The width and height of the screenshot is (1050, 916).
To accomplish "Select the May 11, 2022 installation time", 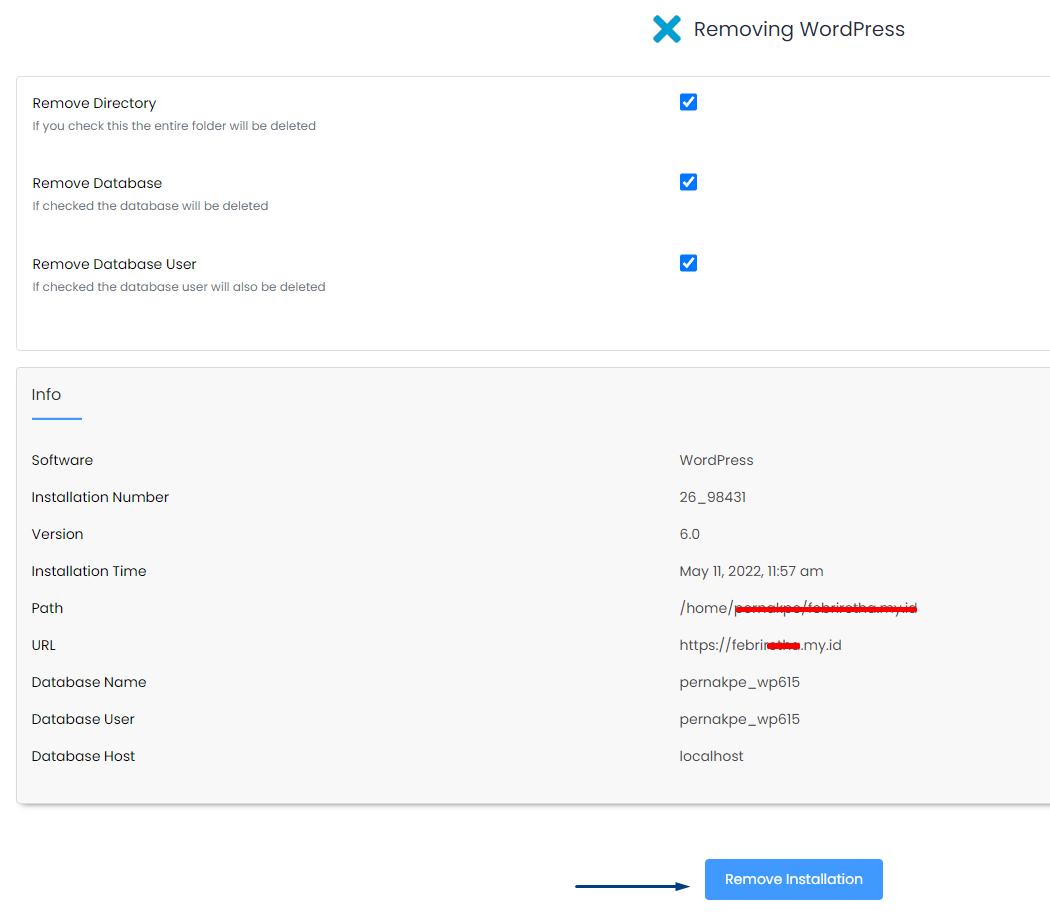I will 751,571.
